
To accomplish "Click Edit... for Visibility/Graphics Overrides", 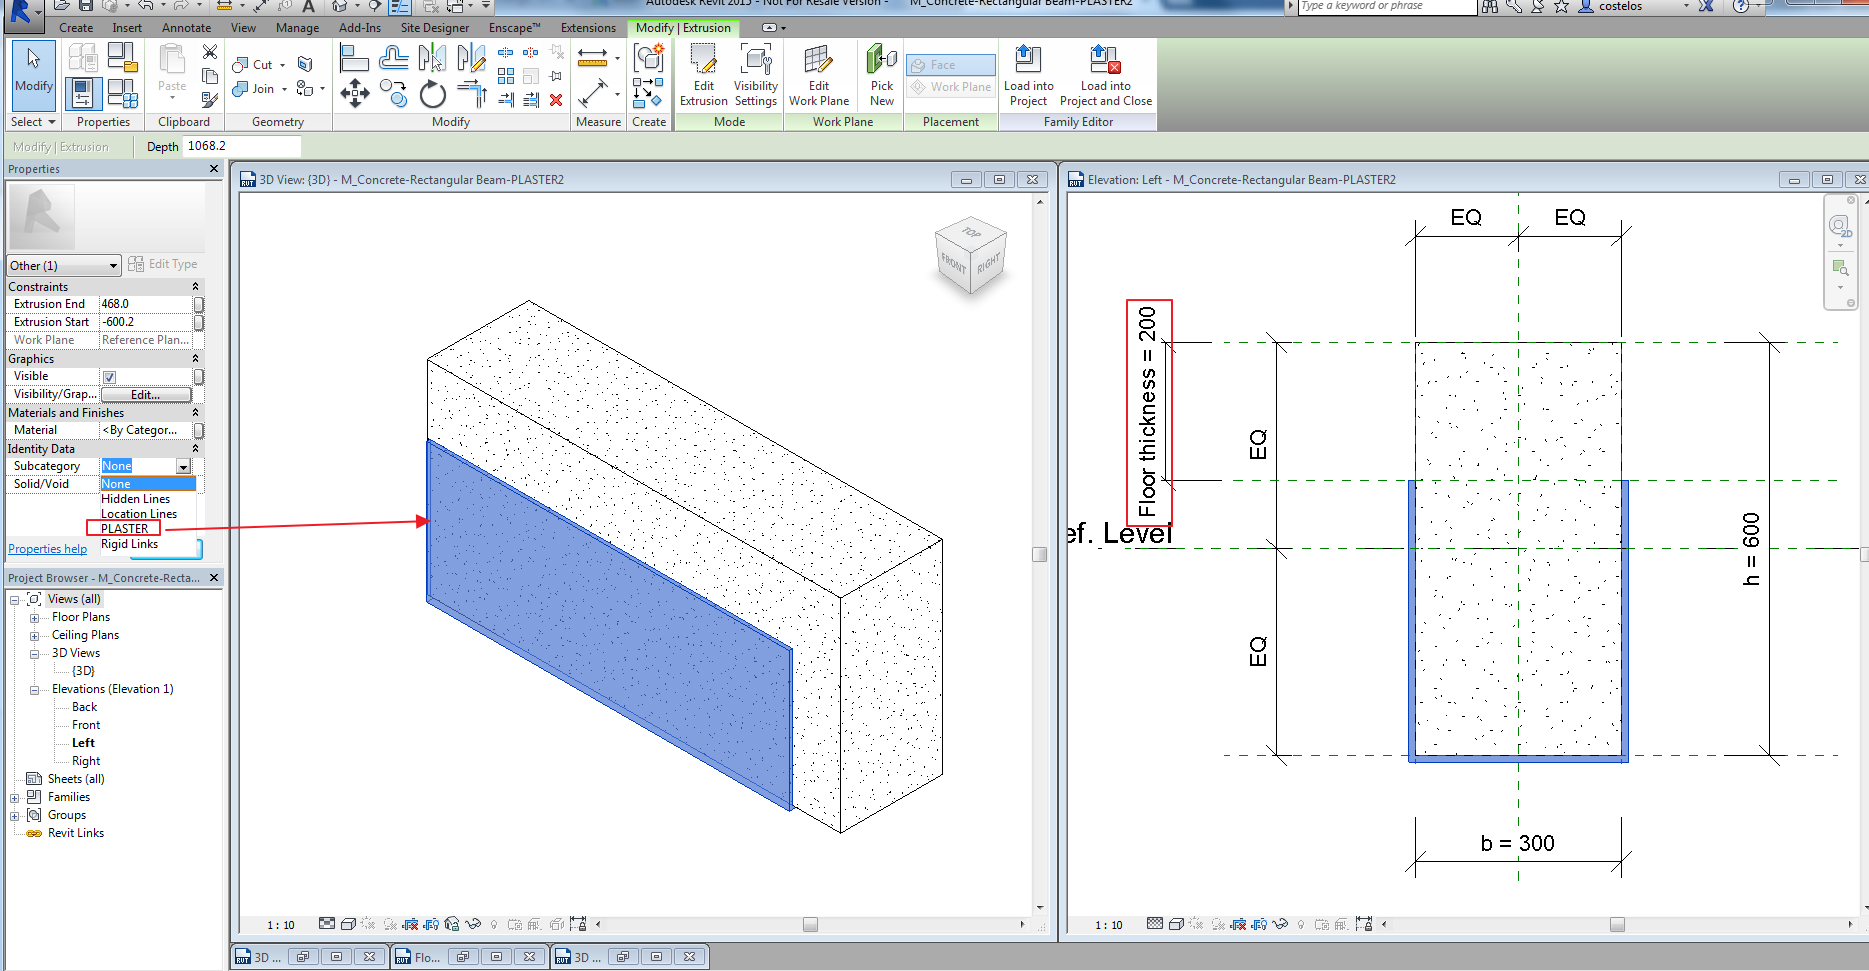I will point(145,394).
